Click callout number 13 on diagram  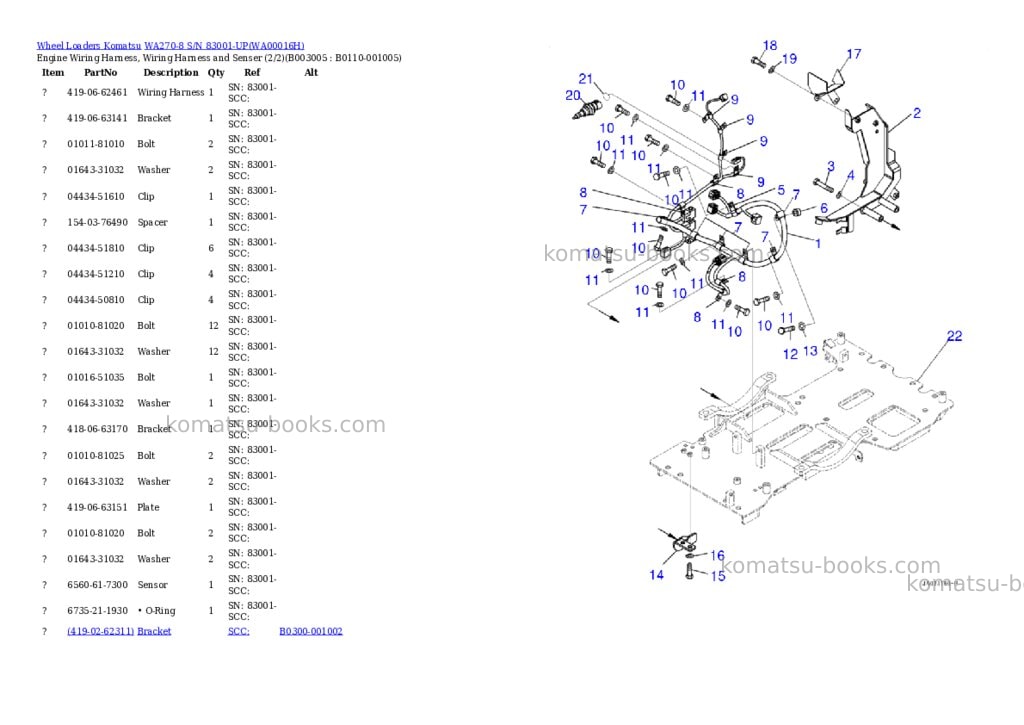point(810,351)
